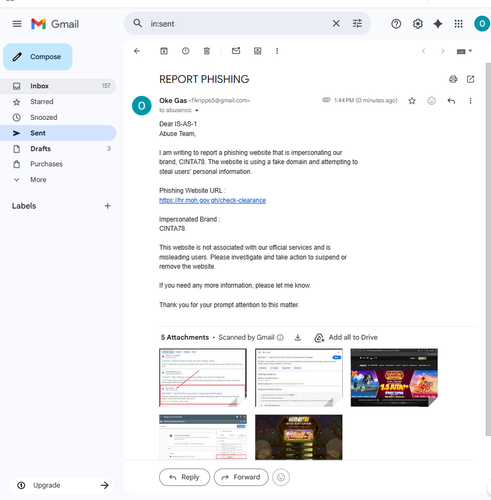Click the search magnifier icon

pos(138,23)
